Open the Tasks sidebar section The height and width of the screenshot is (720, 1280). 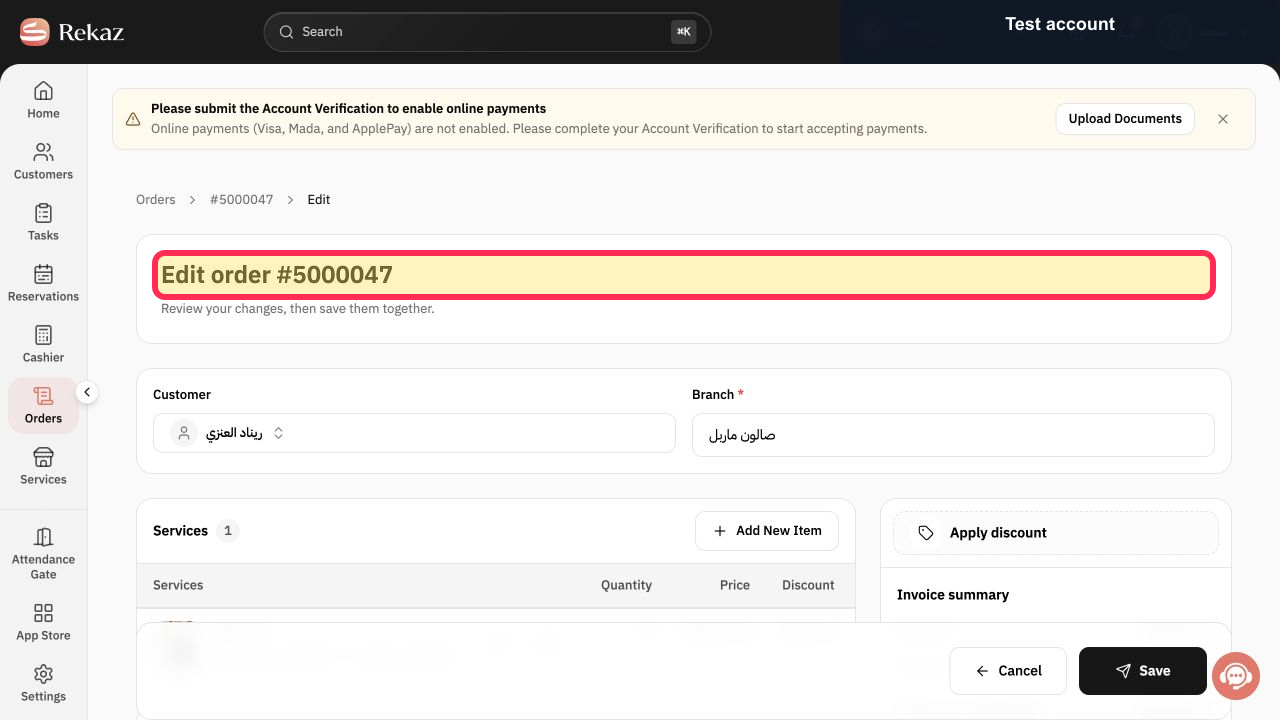coord(43,222)
